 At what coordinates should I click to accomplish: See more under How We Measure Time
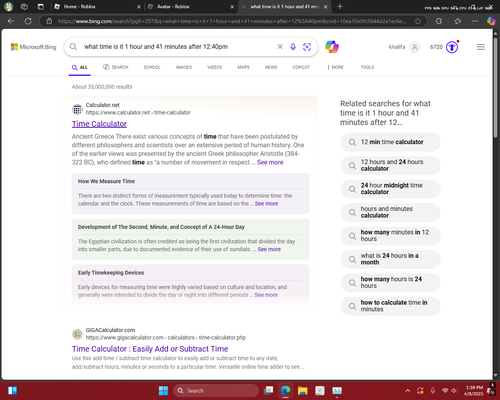click(266, 204)
